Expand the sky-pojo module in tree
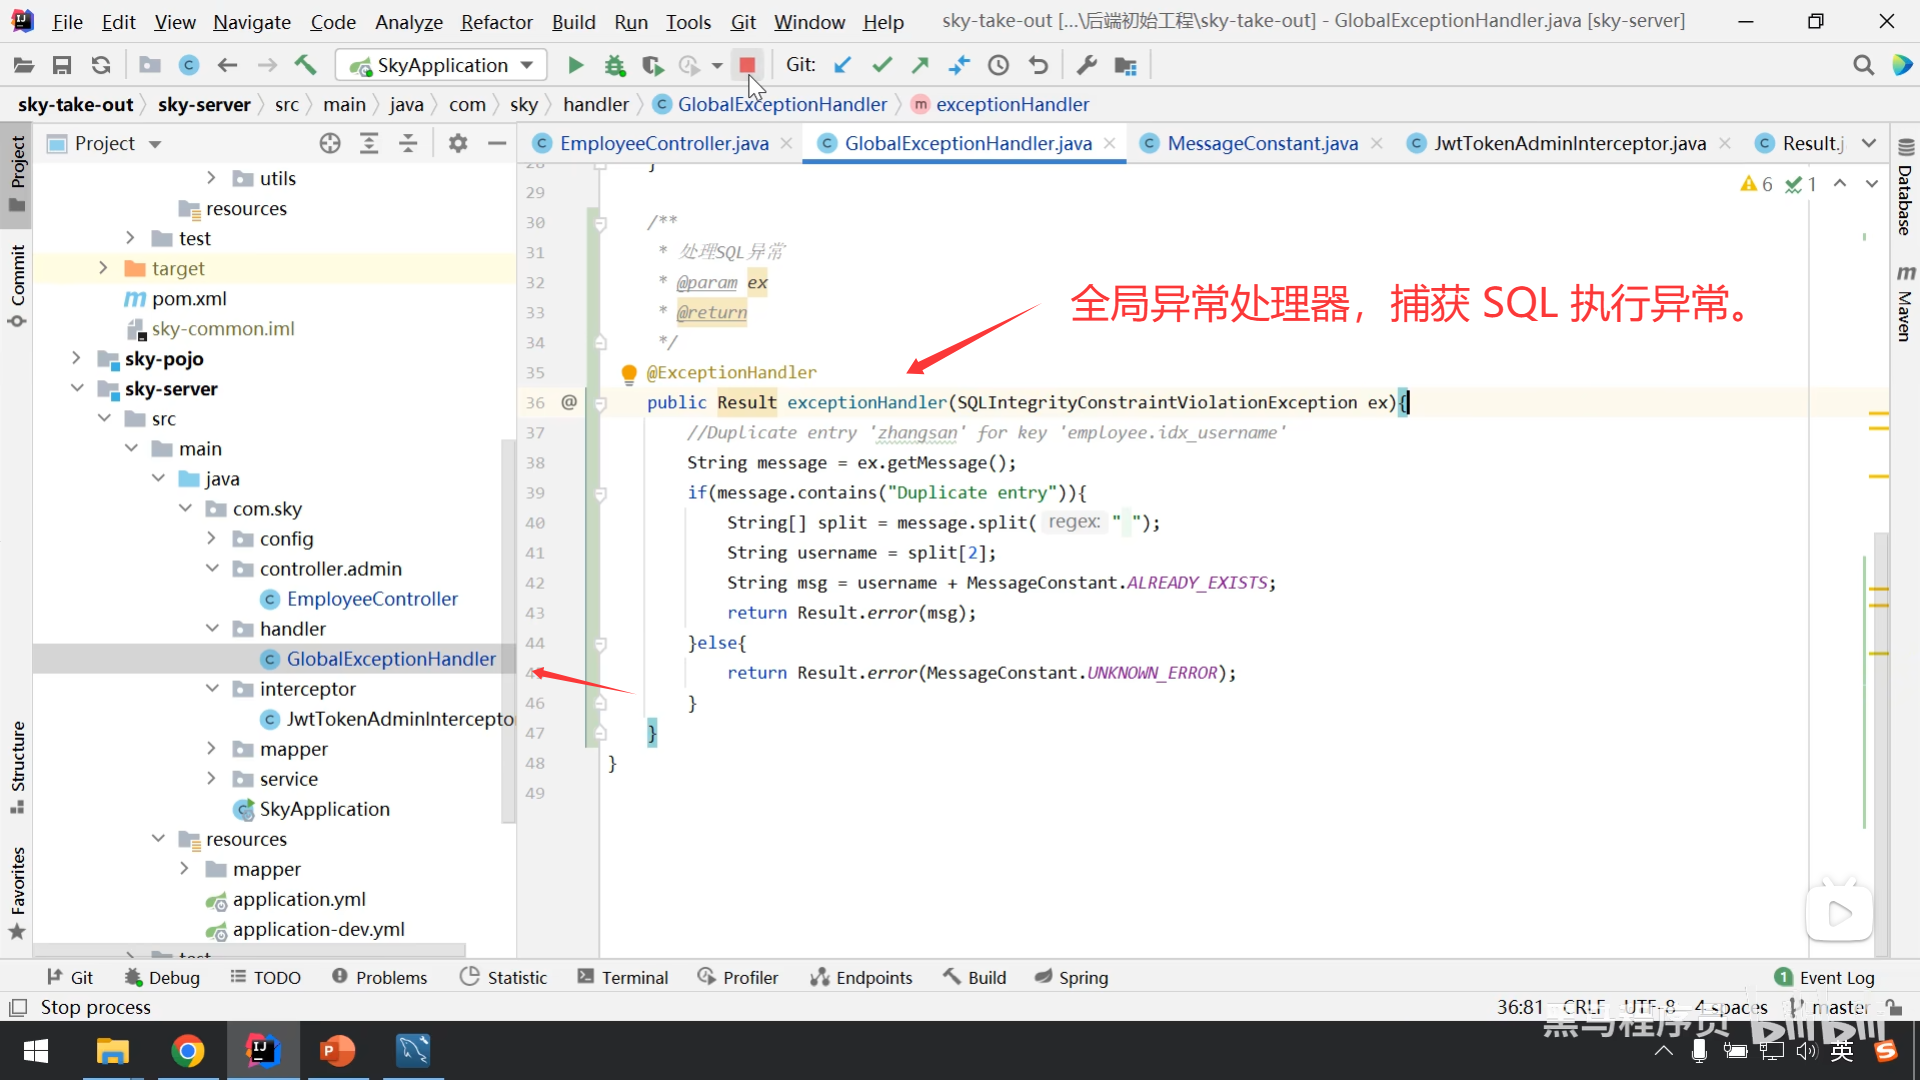 [77, 358]
